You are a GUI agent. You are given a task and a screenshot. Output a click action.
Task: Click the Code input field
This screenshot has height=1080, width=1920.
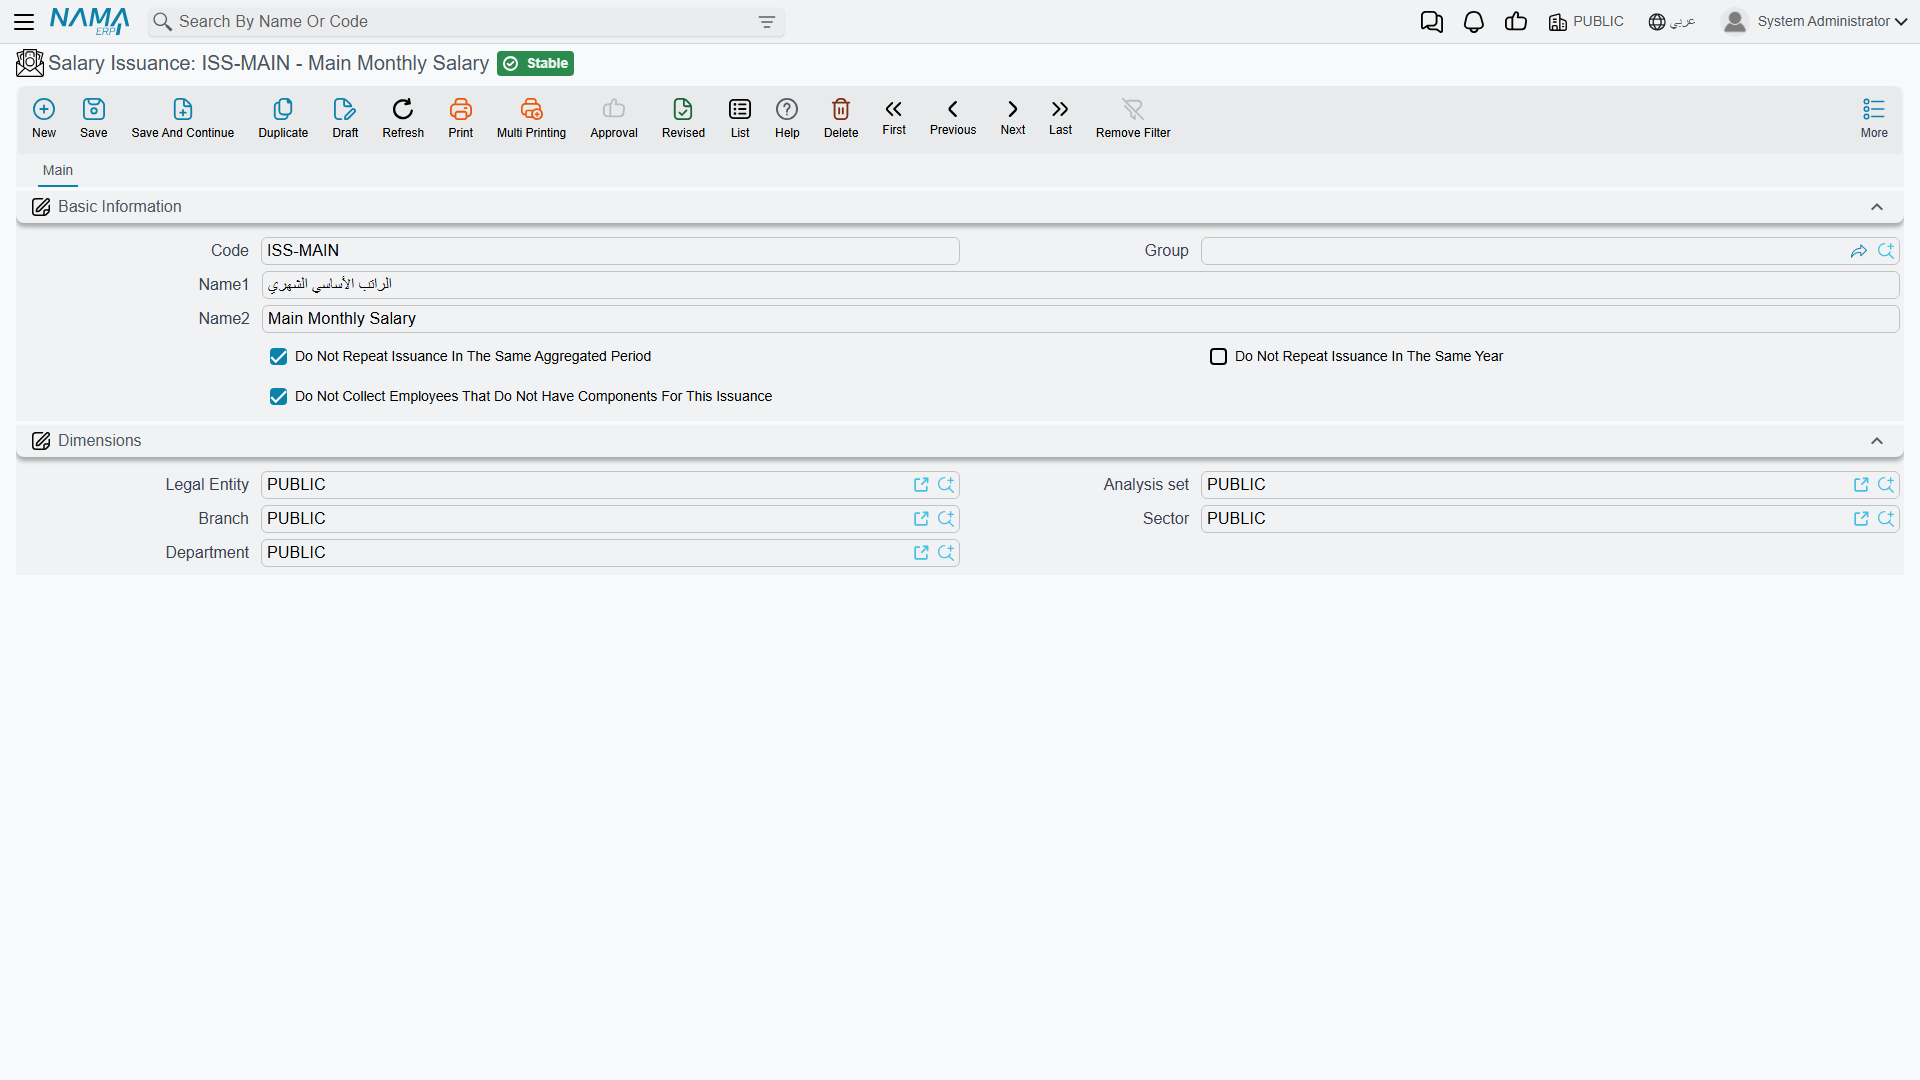click(610, 251)
